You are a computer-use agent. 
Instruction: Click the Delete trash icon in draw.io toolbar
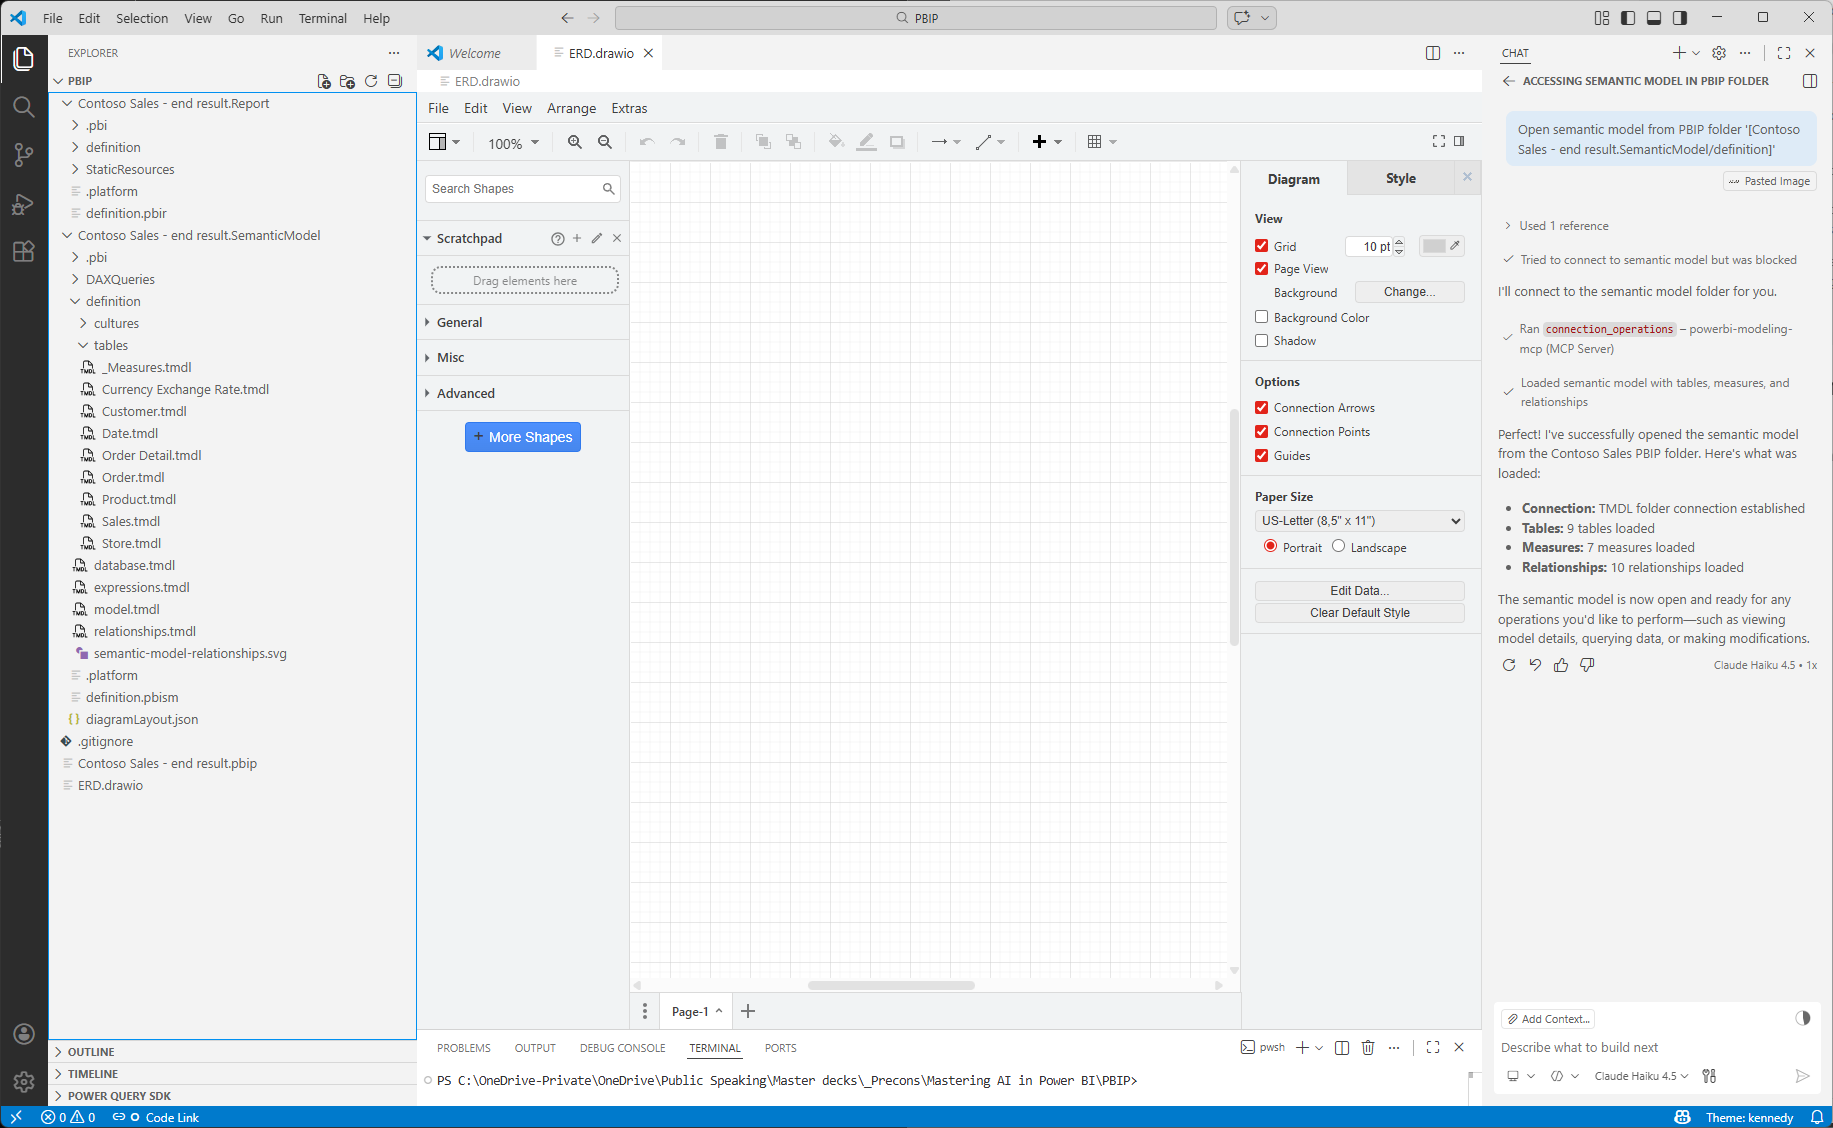720,142
